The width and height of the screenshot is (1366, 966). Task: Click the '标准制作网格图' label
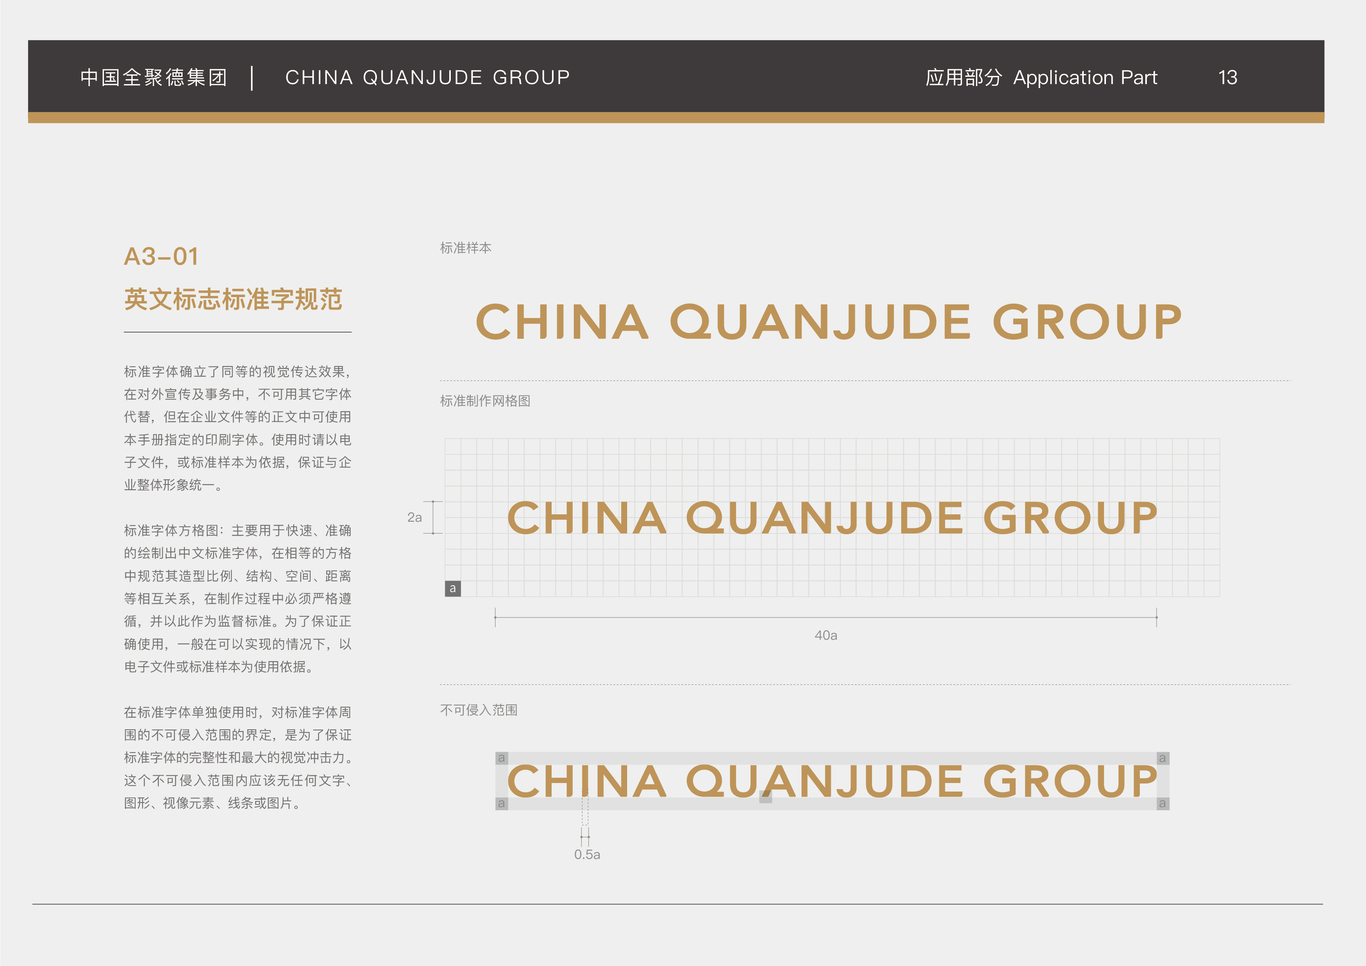tap(485, 401)
